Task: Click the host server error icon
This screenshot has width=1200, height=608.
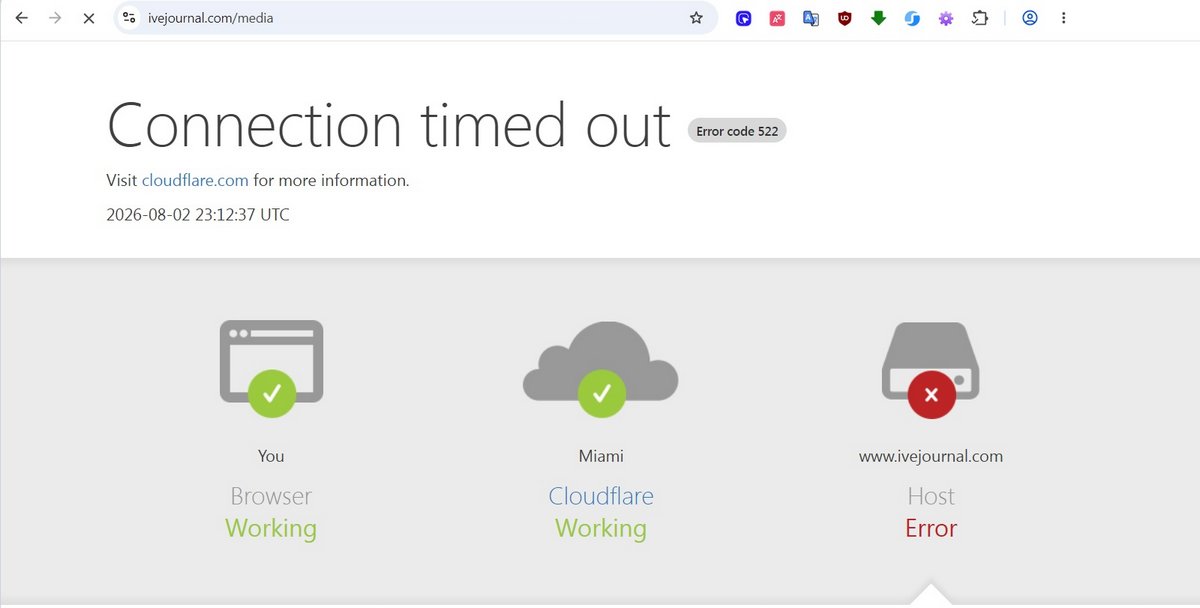Action: [931, 368]
